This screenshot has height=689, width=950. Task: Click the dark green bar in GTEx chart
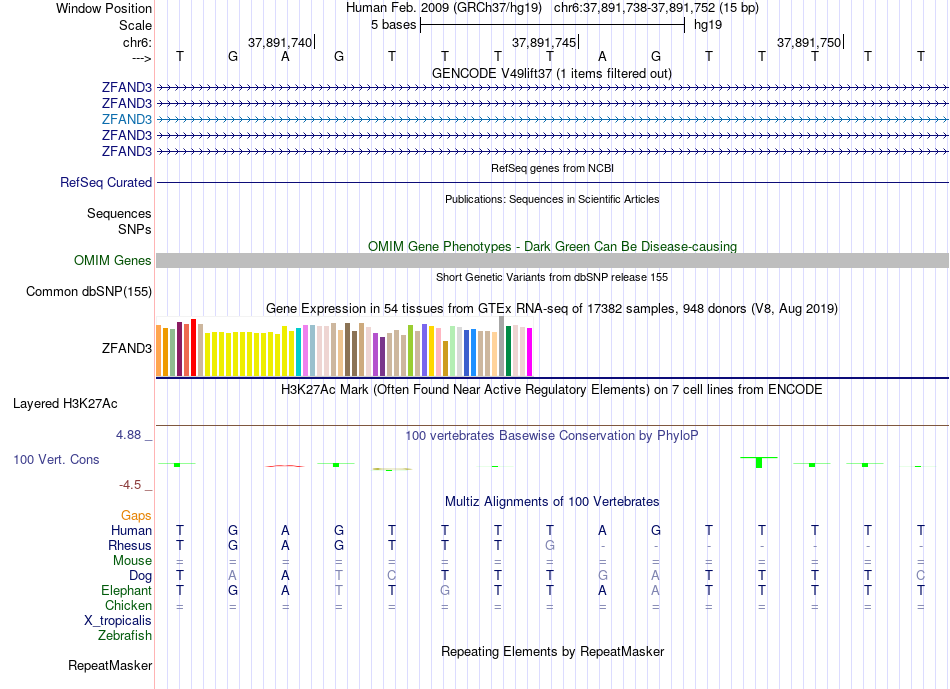(x=509, y=351)
